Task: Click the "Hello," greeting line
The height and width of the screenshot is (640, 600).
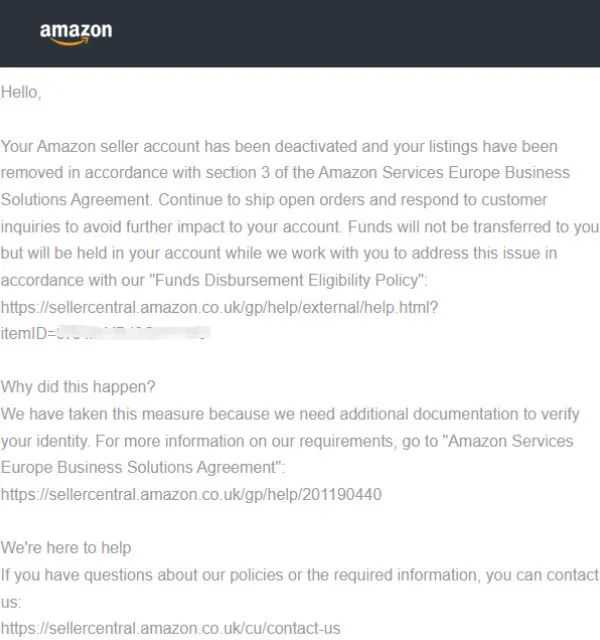Action: pos(21,93)
